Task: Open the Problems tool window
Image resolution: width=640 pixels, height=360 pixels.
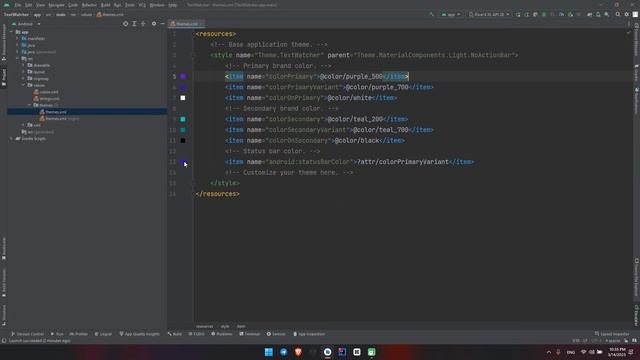Action: 222,334
